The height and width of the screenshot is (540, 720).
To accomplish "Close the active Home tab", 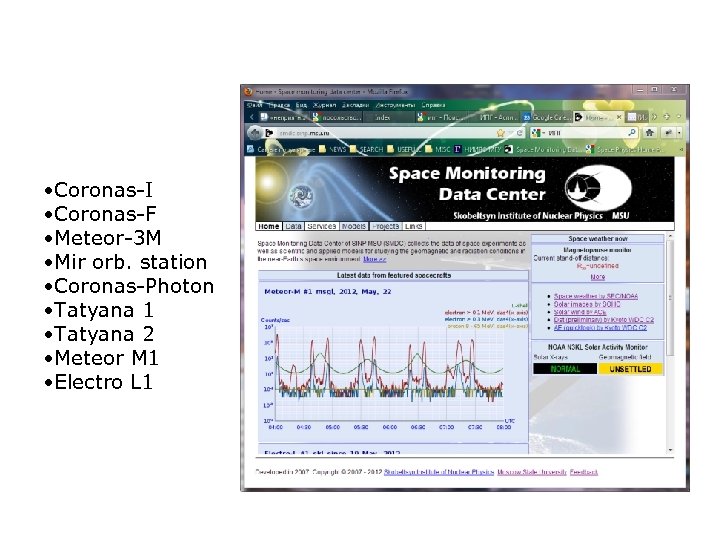I will coord(619,117).
